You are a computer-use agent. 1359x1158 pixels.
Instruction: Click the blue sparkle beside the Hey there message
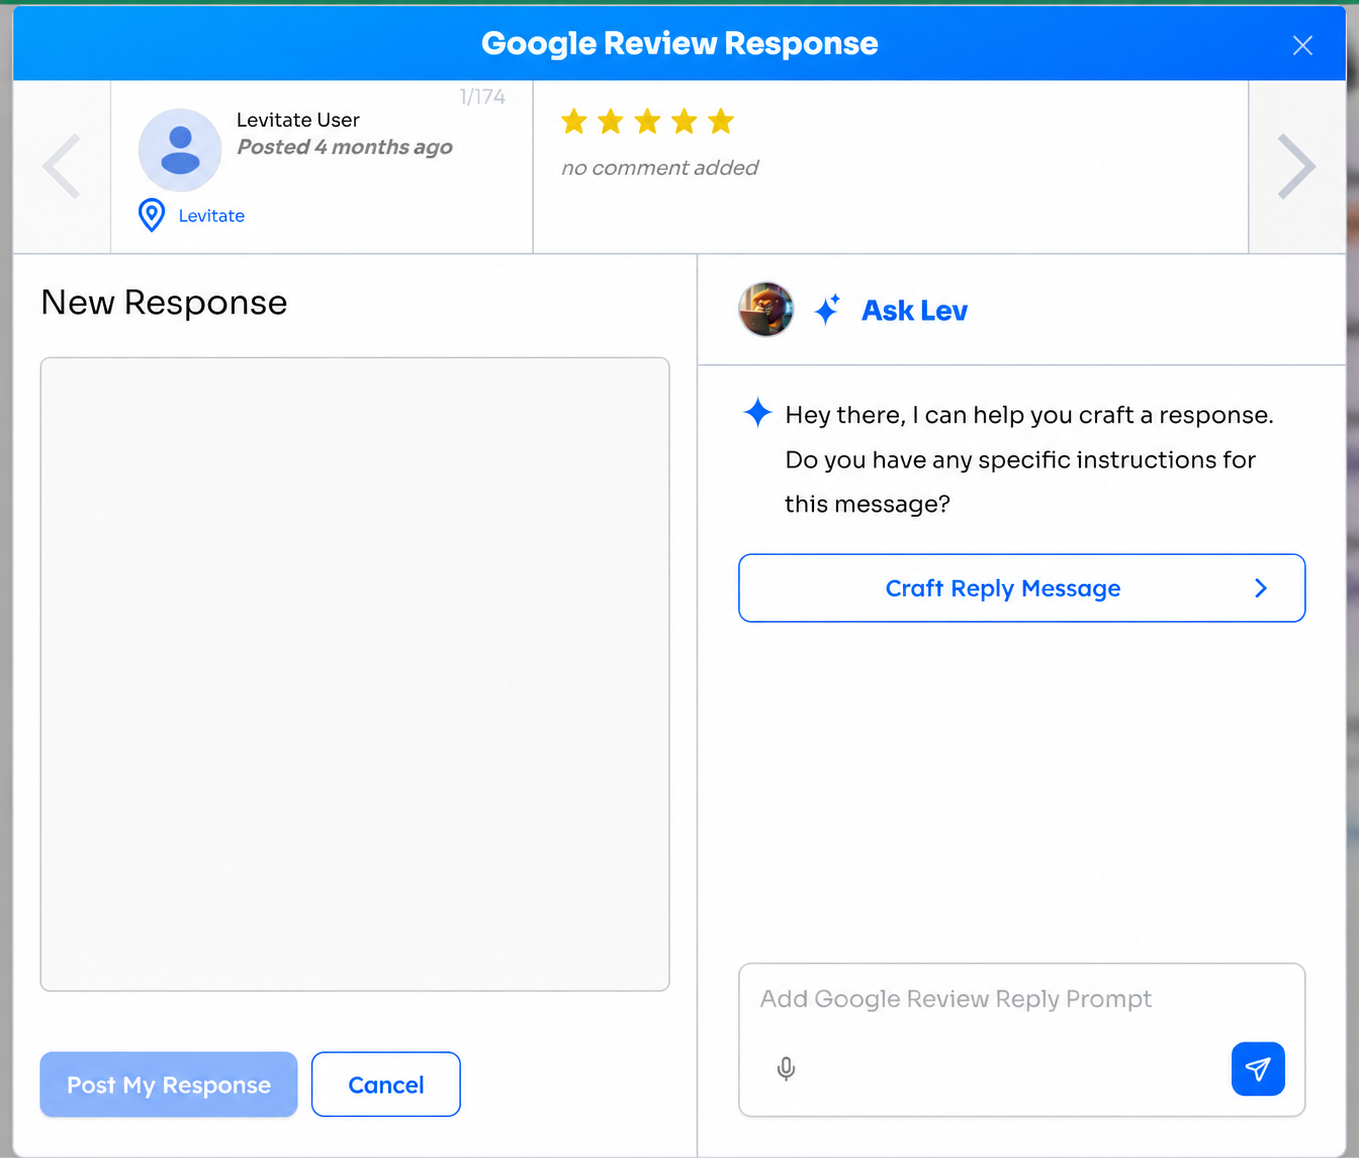coord(758,412)
